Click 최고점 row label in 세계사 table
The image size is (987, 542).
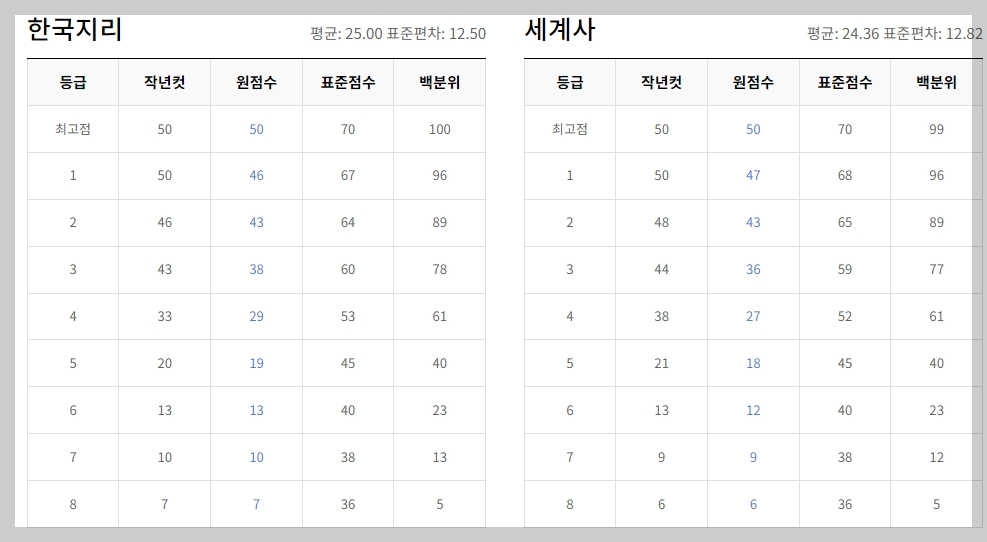570,129
